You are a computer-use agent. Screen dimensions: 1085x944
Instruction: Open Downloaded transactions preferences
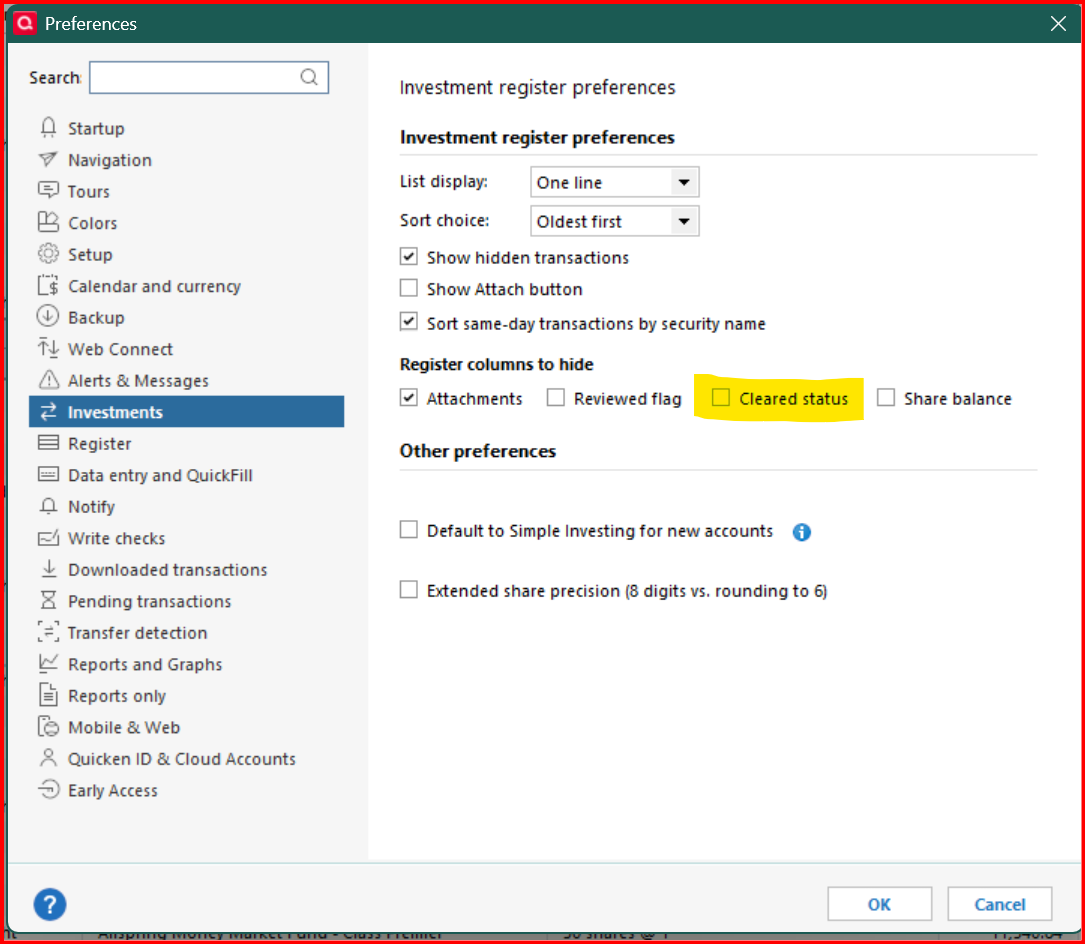[x=167, y=570]
